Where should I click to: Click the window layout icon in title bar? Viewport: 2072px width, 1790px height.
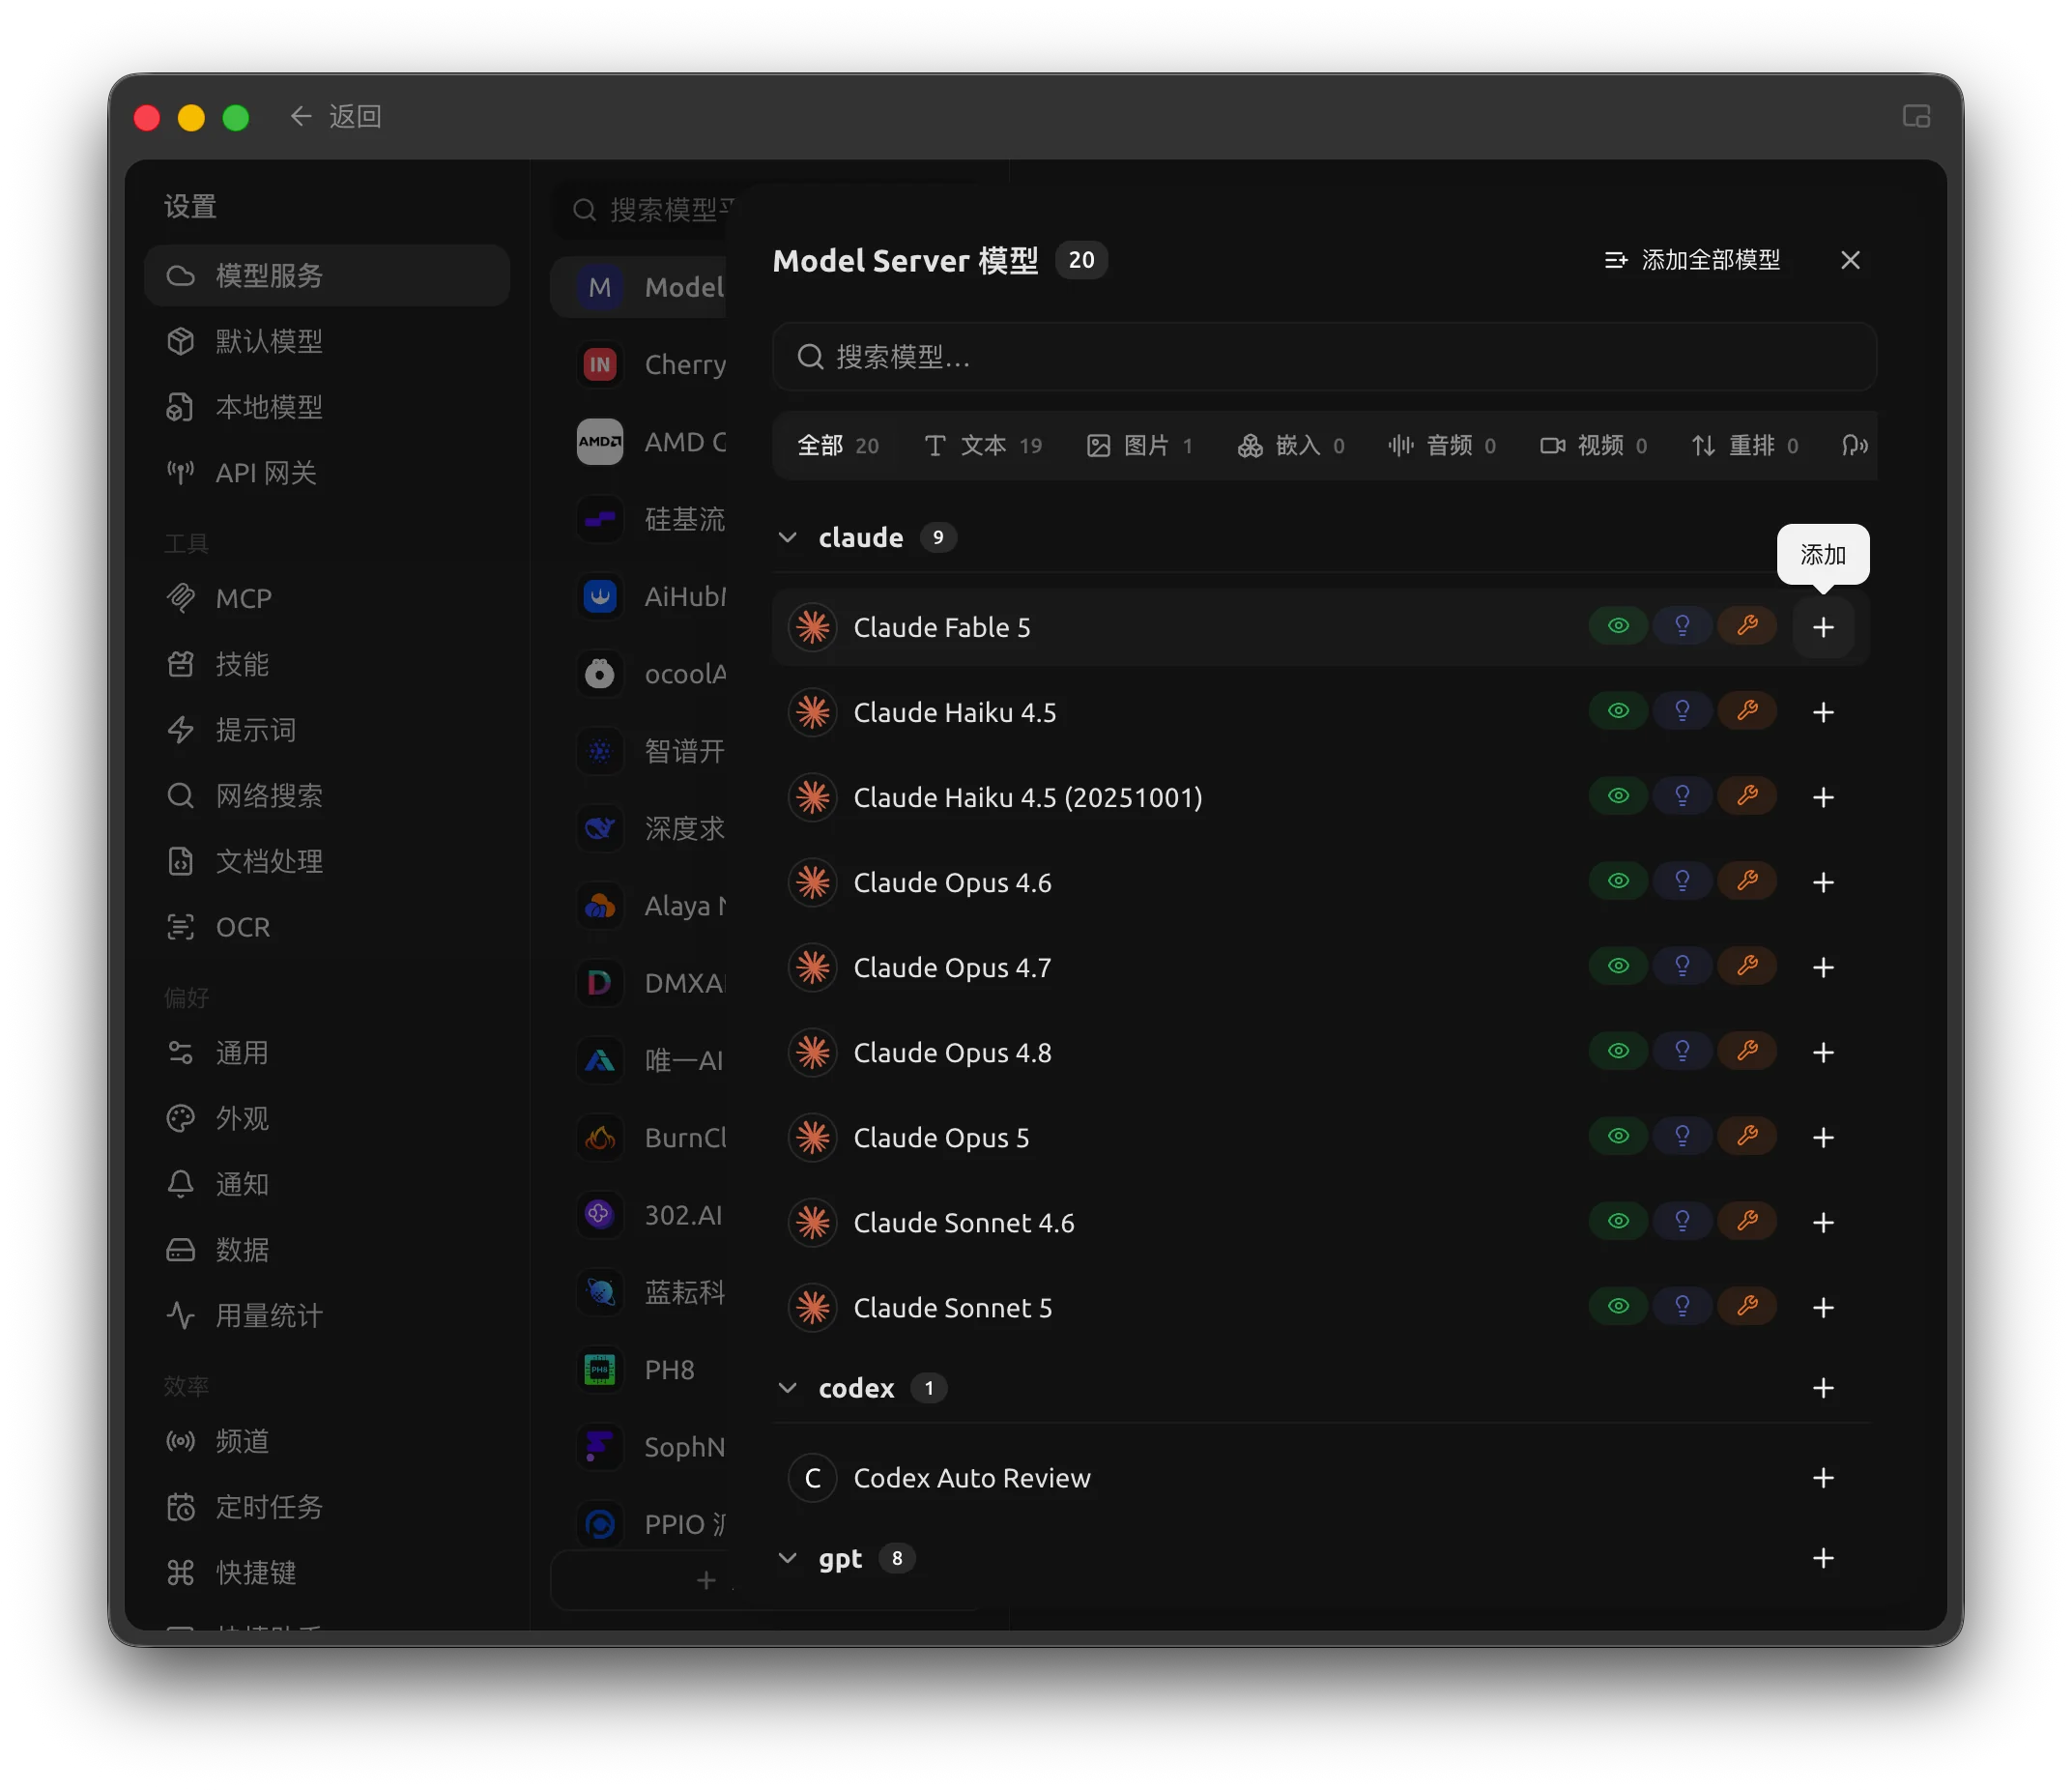point(1916,116)
